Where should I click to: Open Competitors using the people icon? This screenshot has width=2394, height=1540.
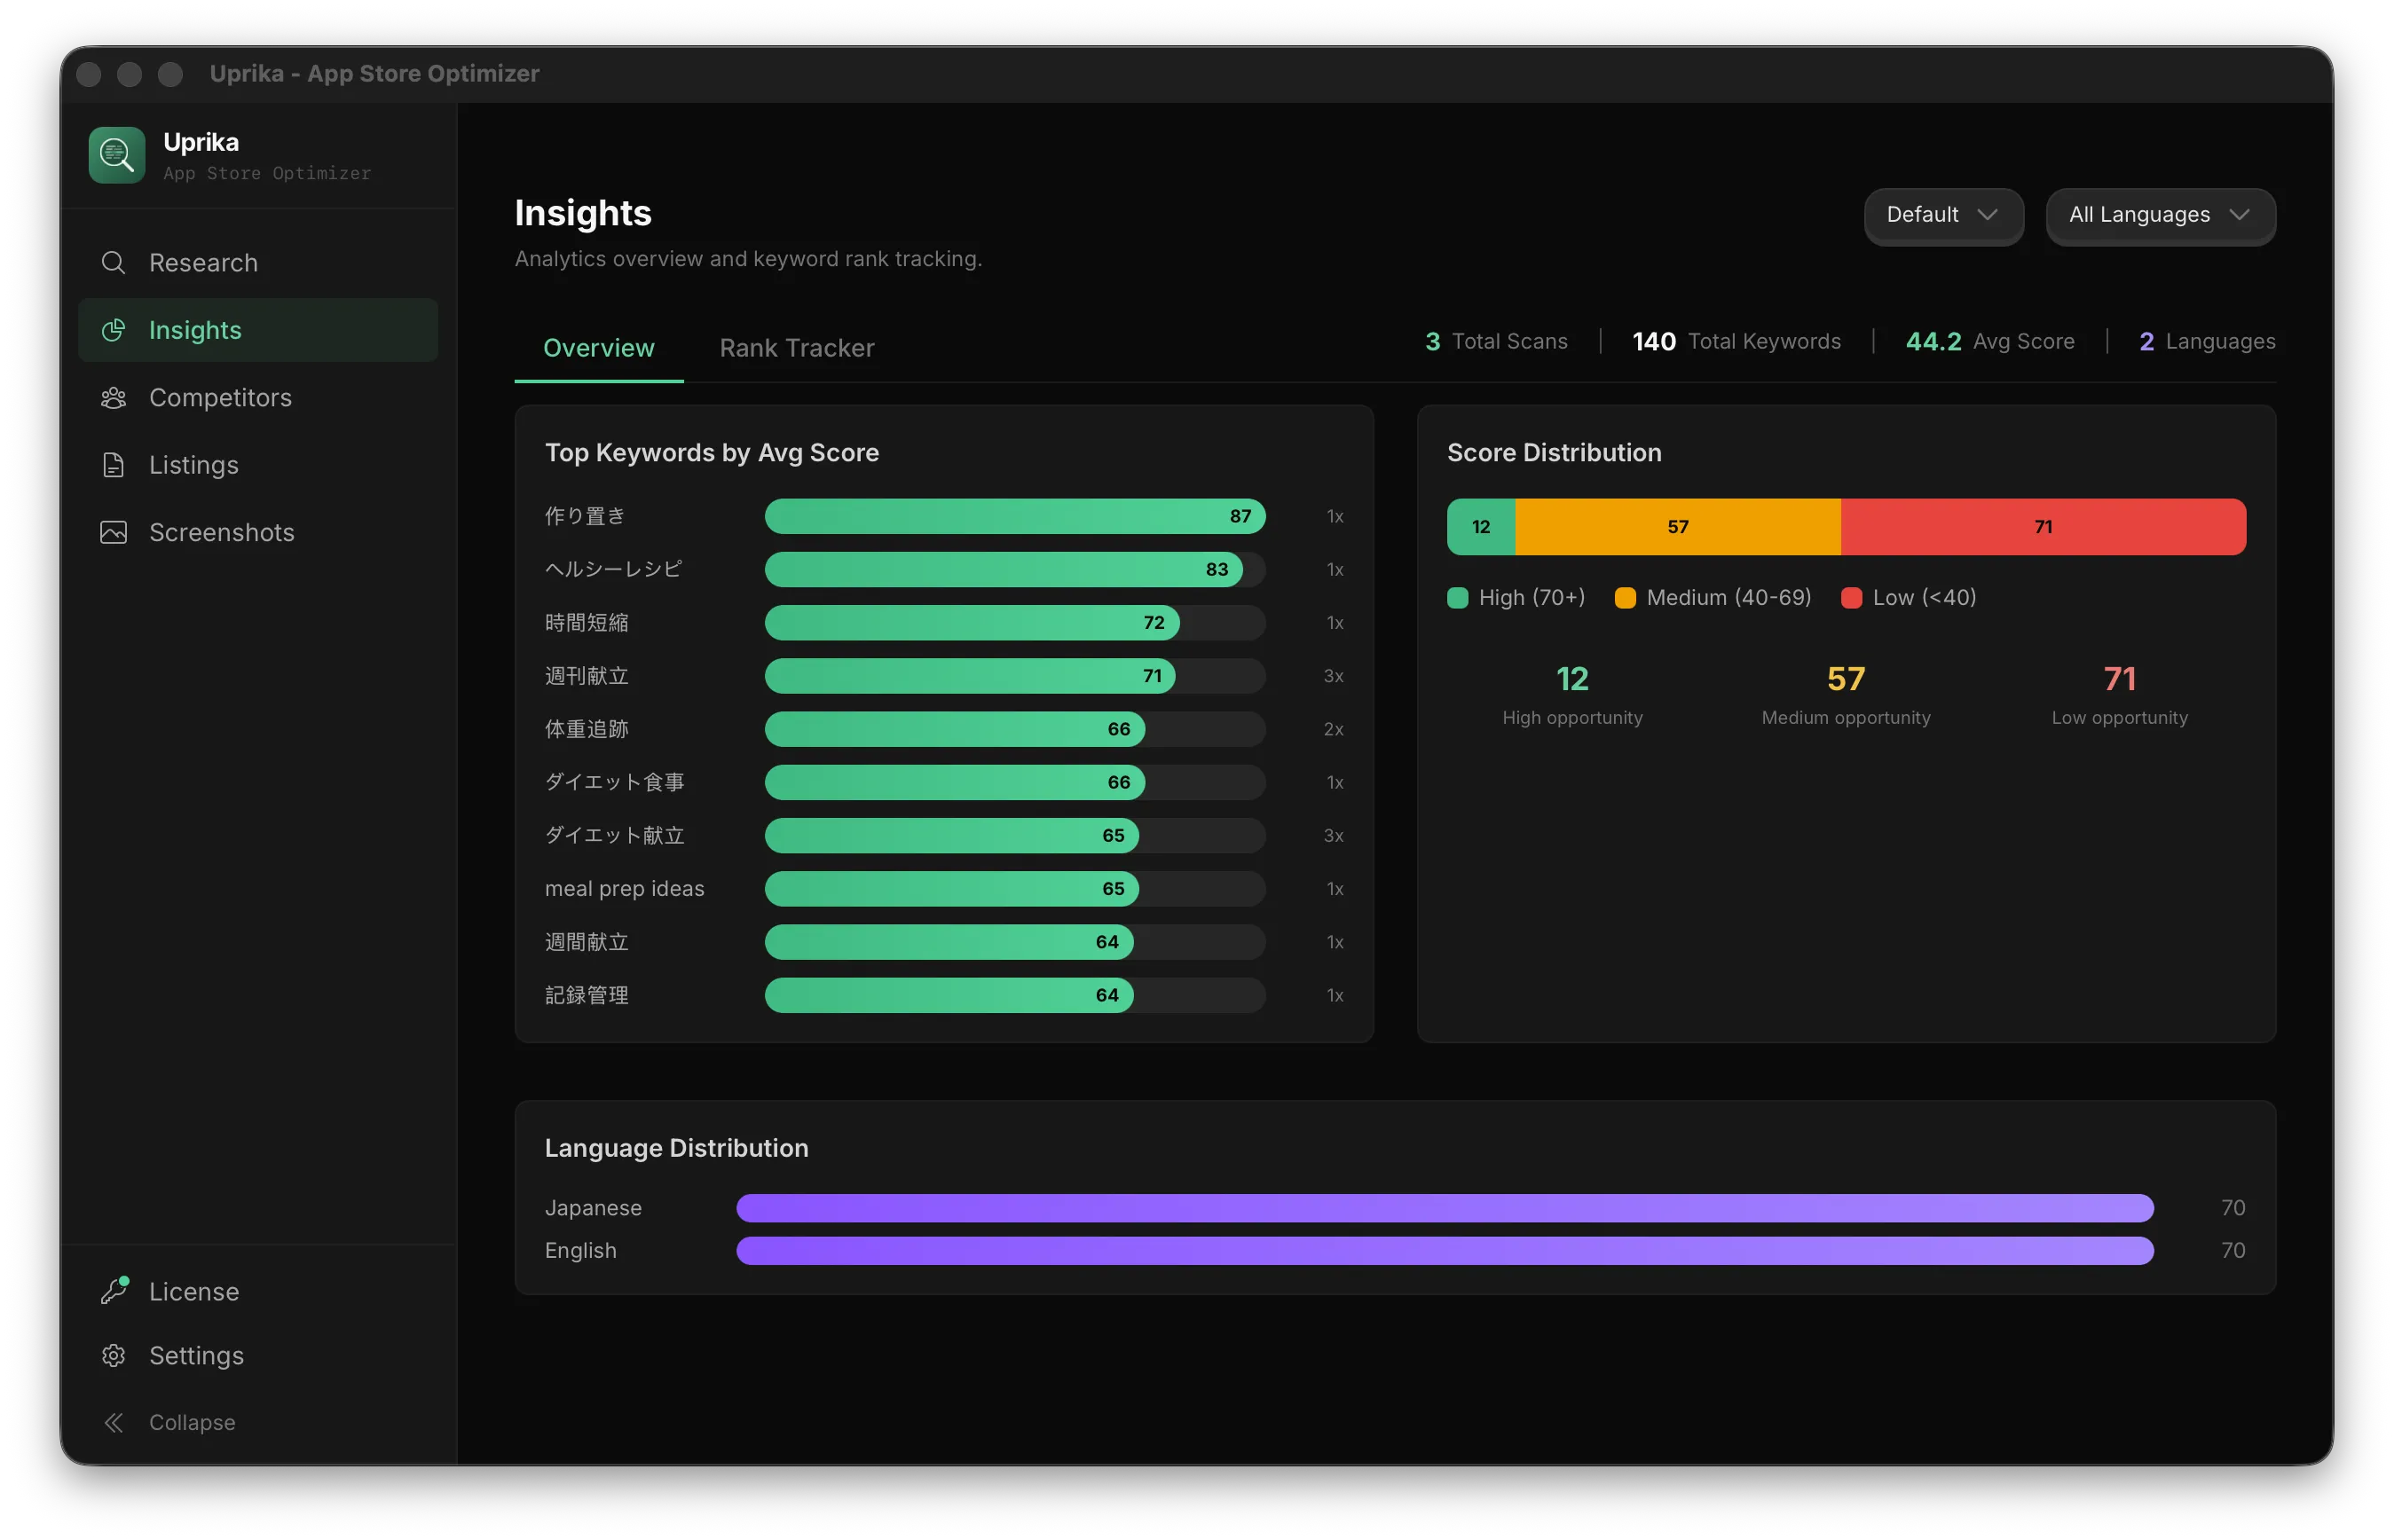[113, 398]
